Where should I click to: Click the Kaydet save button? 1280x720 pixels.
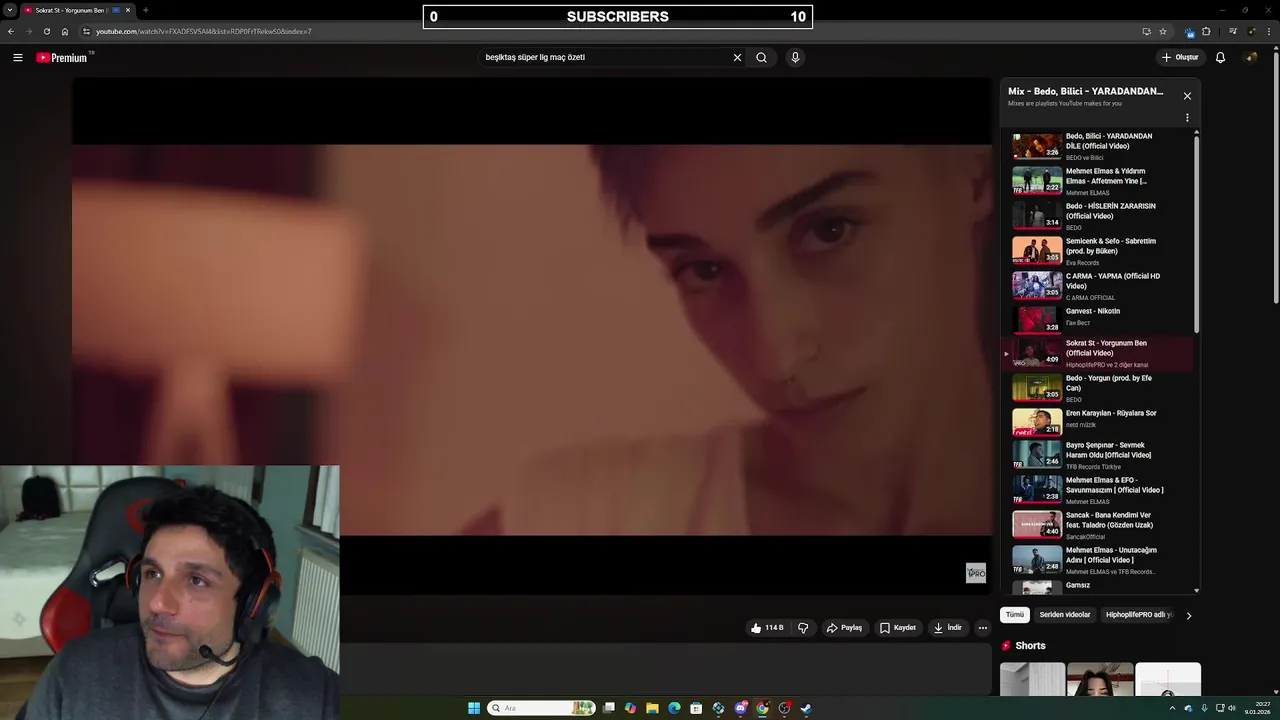click(898, 628)
